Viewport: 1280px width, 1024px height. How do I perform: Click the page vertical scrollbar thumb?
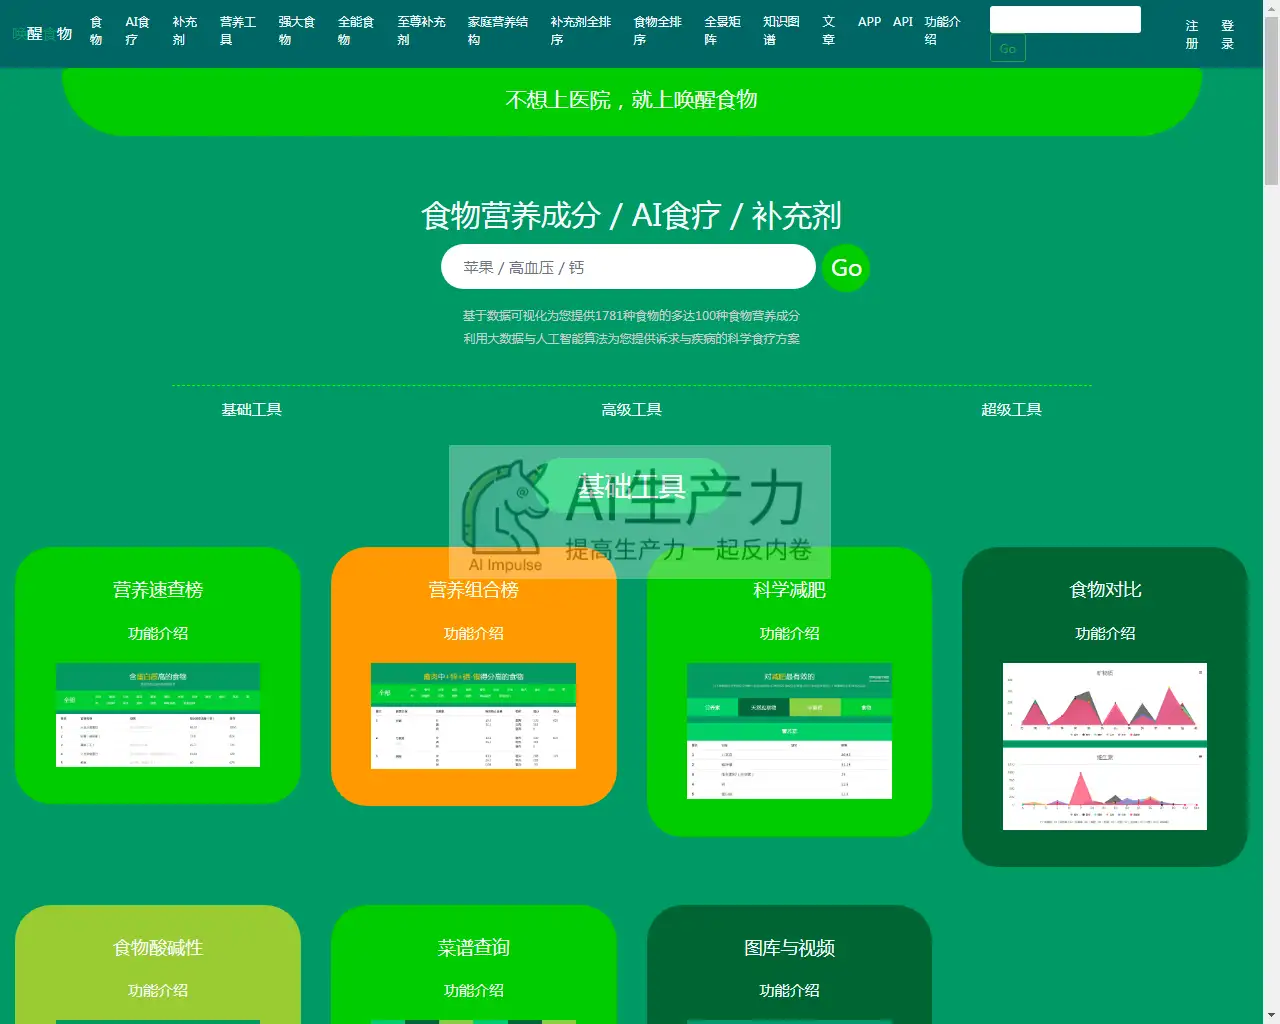tap(1271, 100)
